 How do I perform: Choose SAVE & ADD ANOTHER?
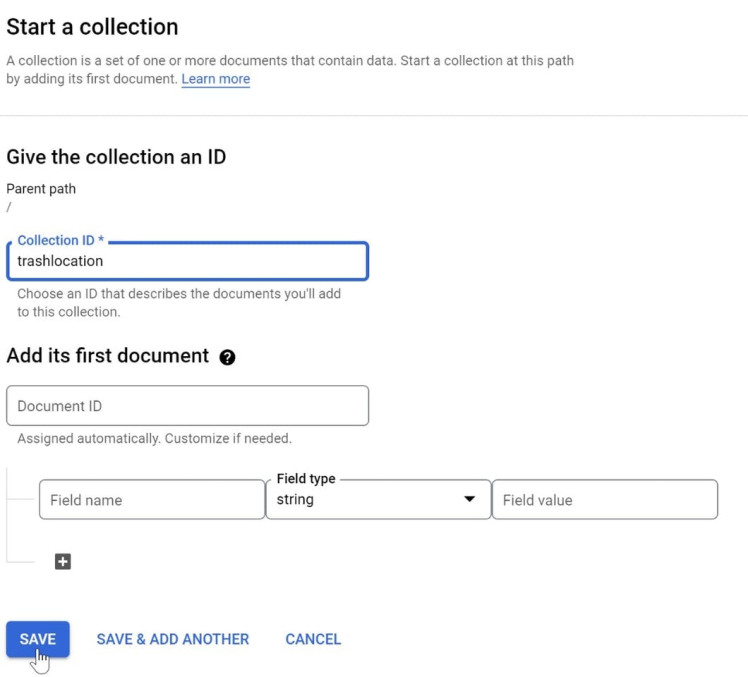click(173, 639)
